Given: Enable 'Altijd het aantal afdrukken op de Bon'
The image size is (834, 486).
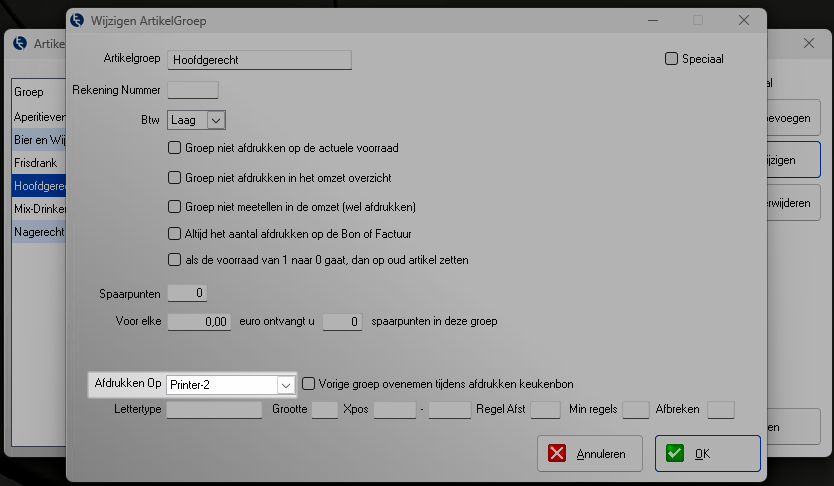Looking at the screenshot, I should click(175, 234).
